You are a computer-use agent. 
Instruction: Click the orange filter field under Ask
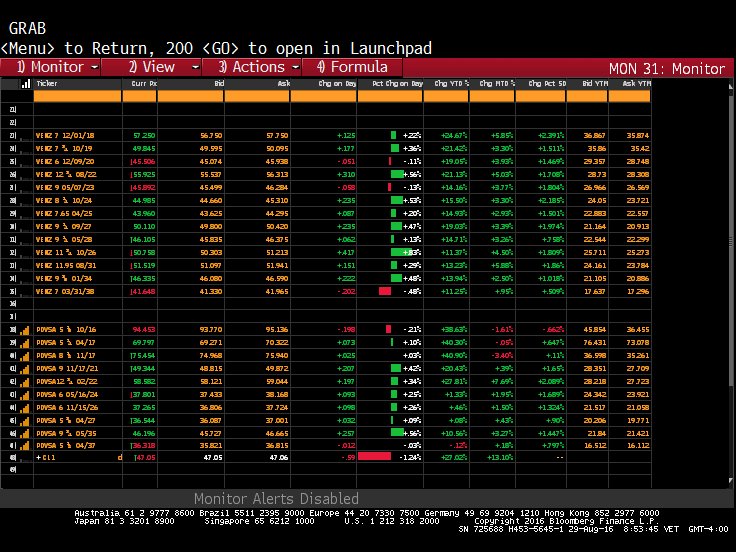[257, 96]
